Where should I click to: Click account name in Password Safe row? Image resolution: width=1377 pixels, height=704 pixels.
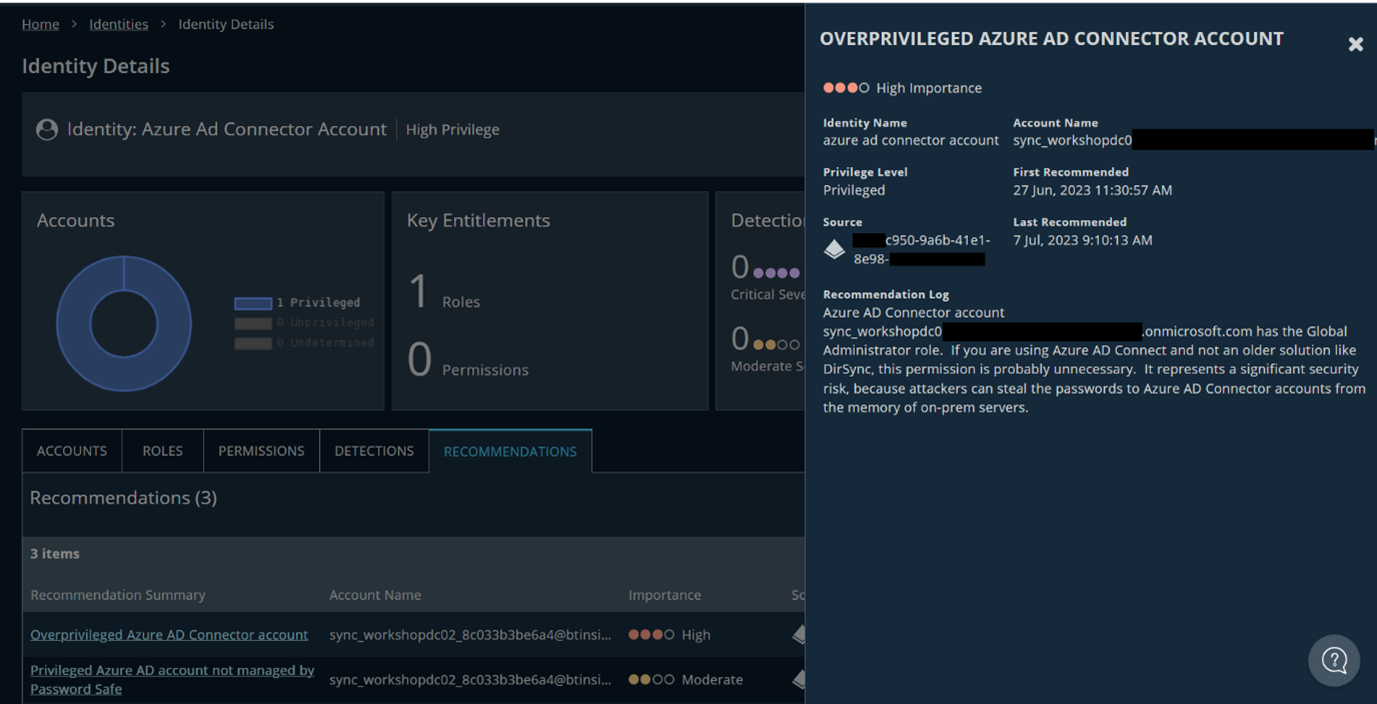[470, 680]
